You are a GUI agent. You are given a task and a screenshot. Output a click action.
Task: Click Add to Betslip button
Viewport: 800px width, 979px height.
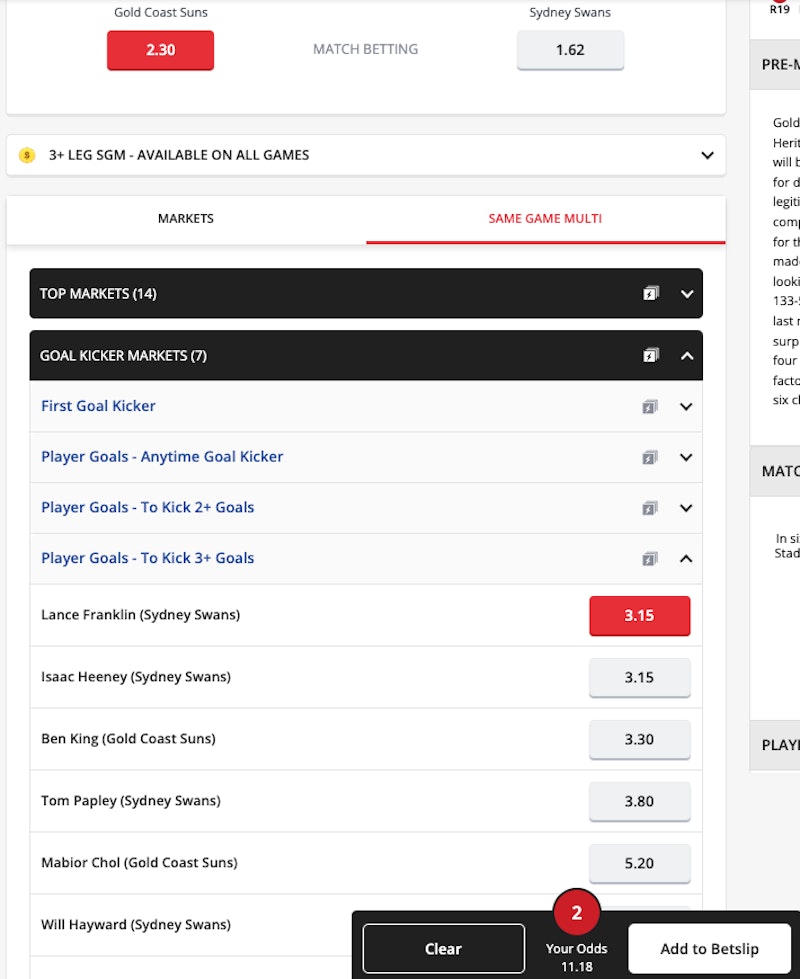[x=709, y=949]
